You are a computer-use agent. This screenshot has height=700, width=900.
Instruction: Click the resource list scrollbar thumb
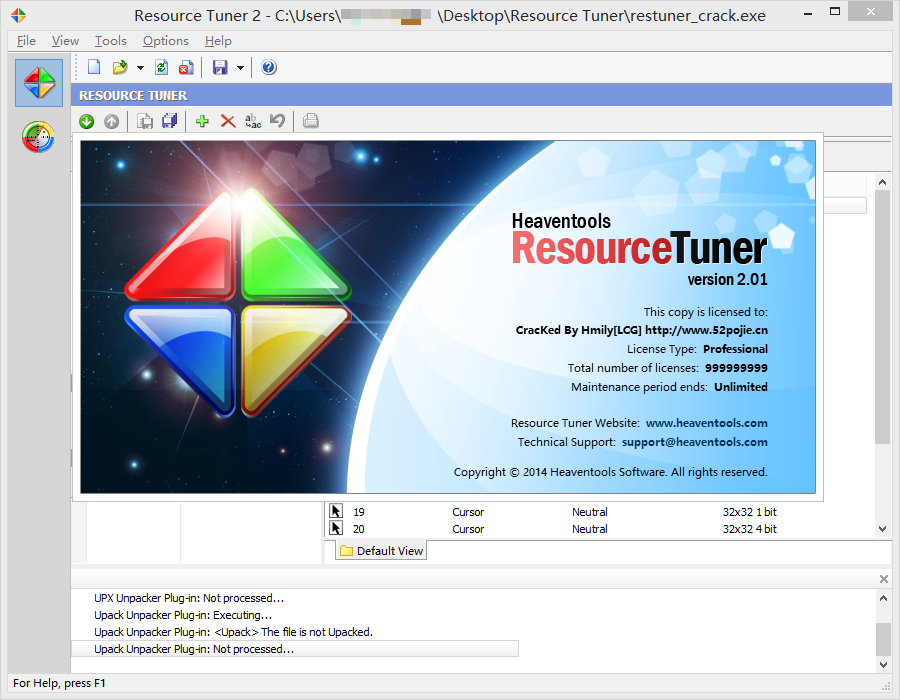882,317
